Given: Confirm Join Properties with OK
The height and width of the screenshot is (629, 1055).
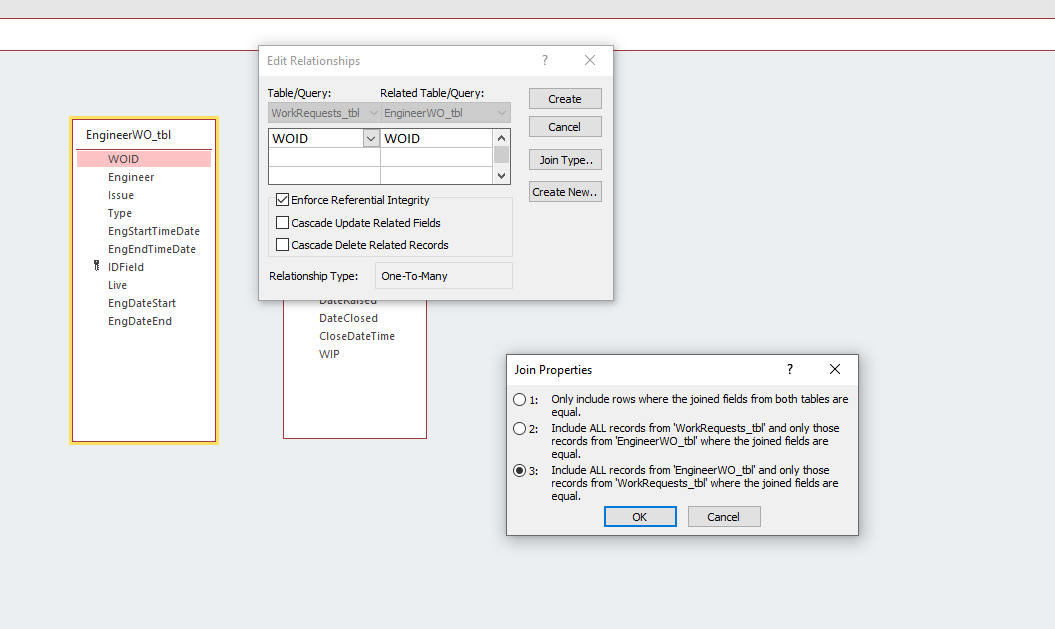Looking at the screenshot, I should (640, 517).
